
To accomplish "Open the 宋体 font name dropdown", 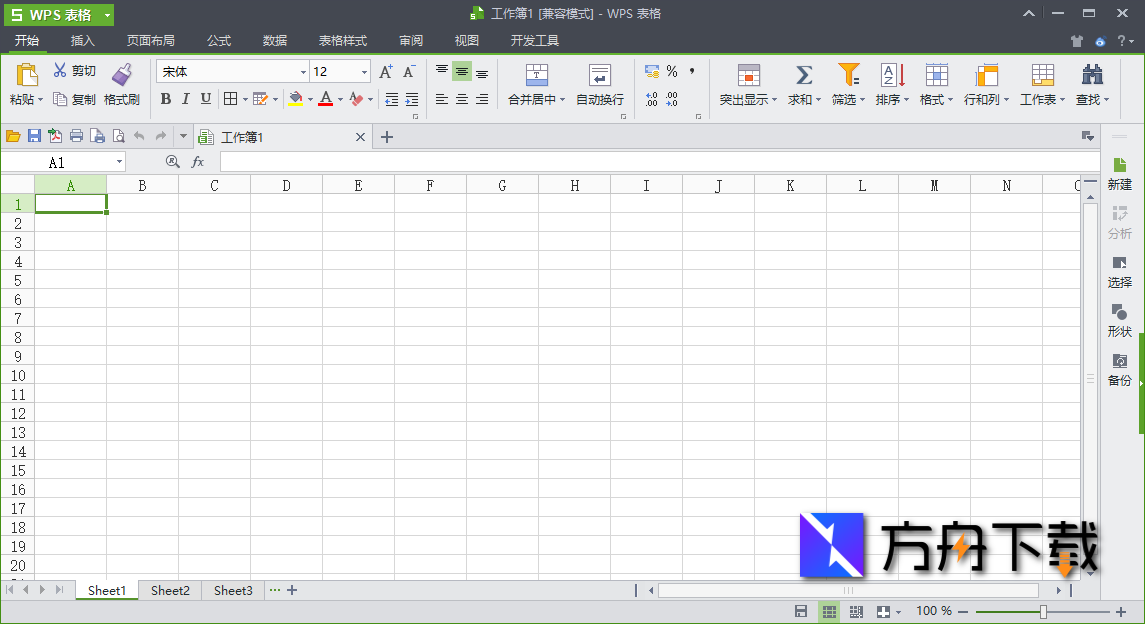I will tap(303, 71).
